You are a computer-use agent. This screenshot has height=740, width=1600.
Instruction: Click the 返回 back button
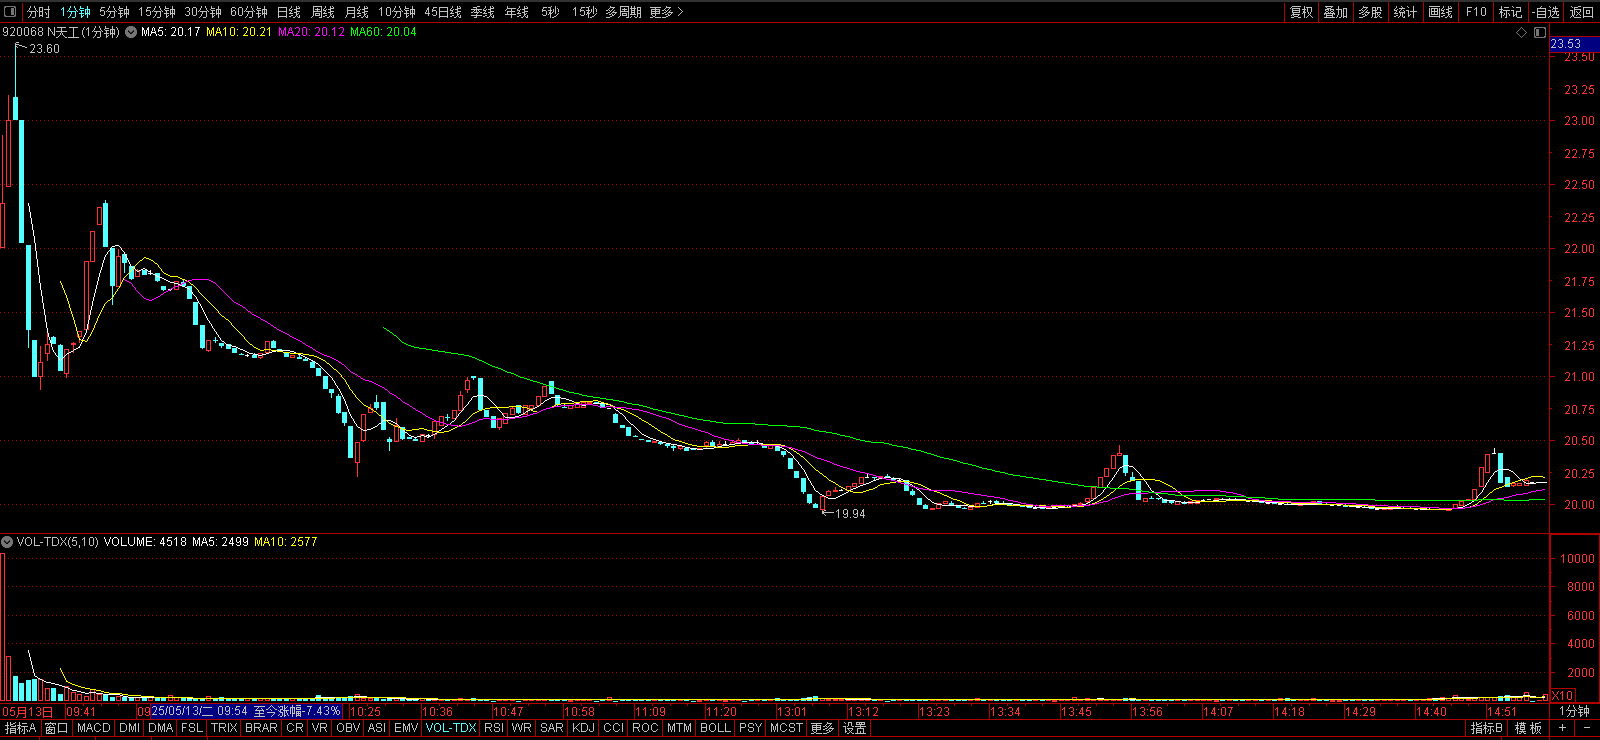point(1582,12)
